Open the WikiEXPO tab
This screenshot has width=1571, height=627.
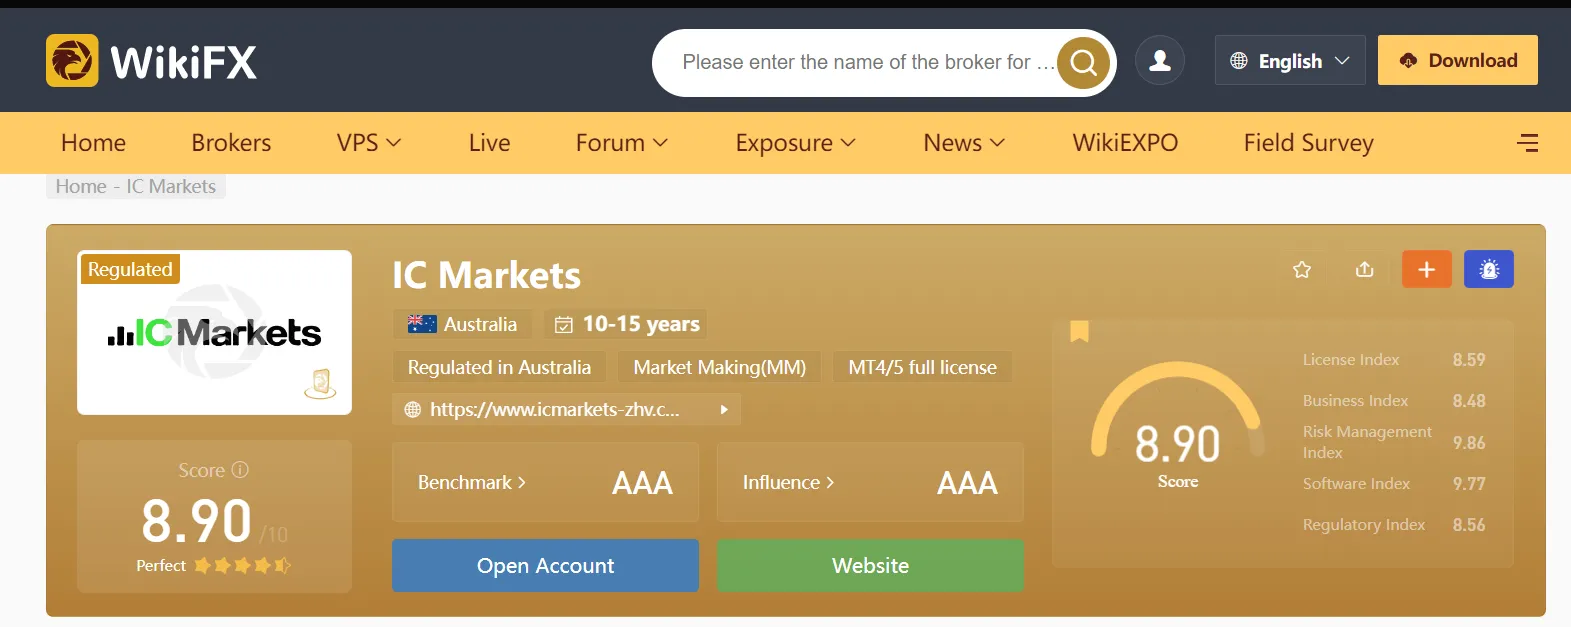point(1125,143)
